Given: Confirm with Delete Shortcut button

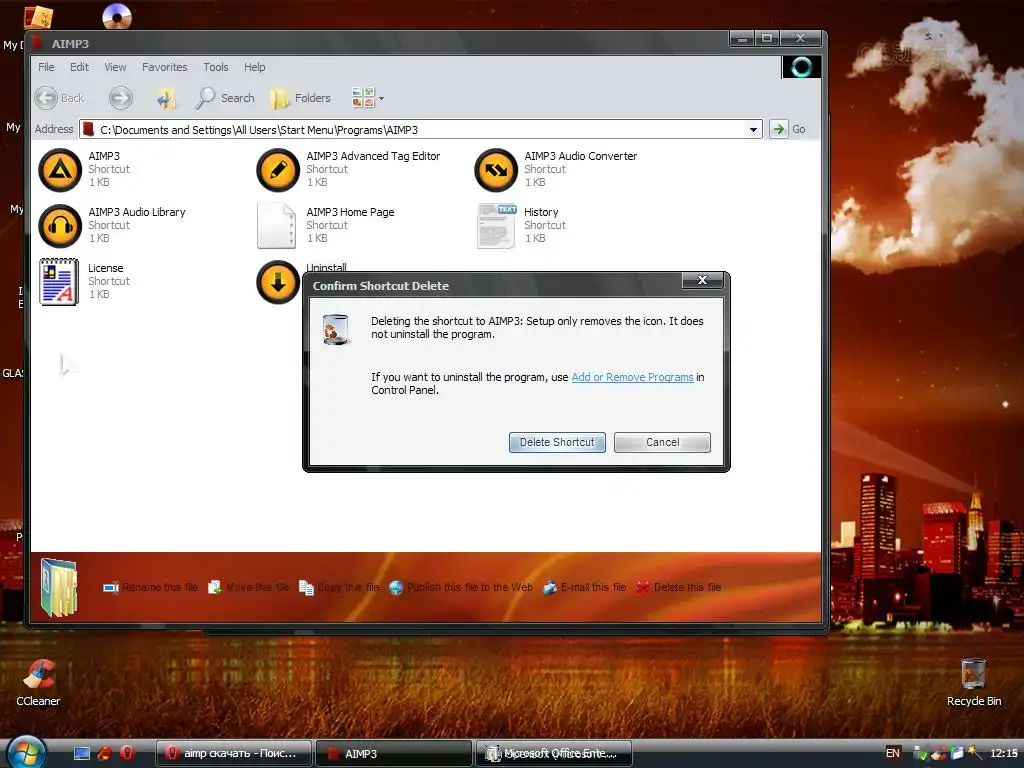Looking at the screenshot, I should pyautogui.click(x=557, y=442).
